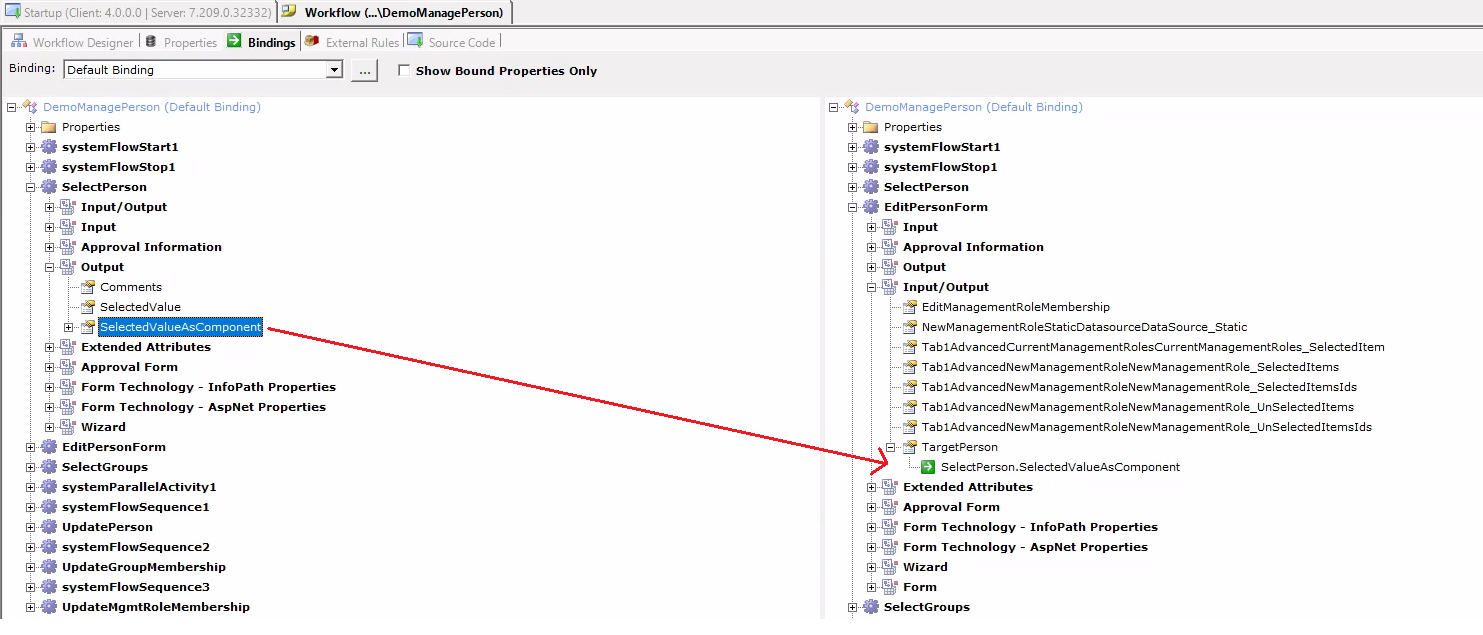The image size is (1483, 635).
Task: Select Tab1AdvancedNewManagementRoleNewManagementRole_UnSelectedItems
Action: click(x=1138, y=407)
